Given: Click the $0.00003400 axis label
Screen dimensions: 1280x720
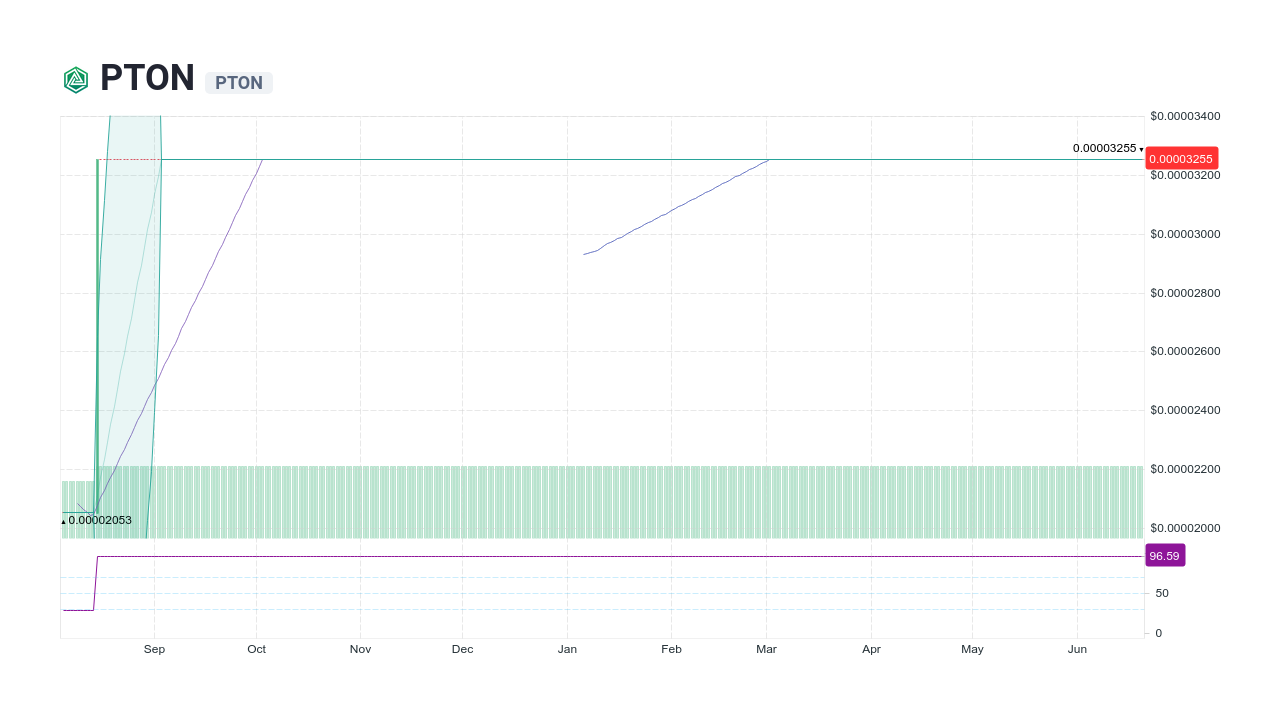Looking at the screenshot, I should pyautogui.click(x=1184, y=116).
